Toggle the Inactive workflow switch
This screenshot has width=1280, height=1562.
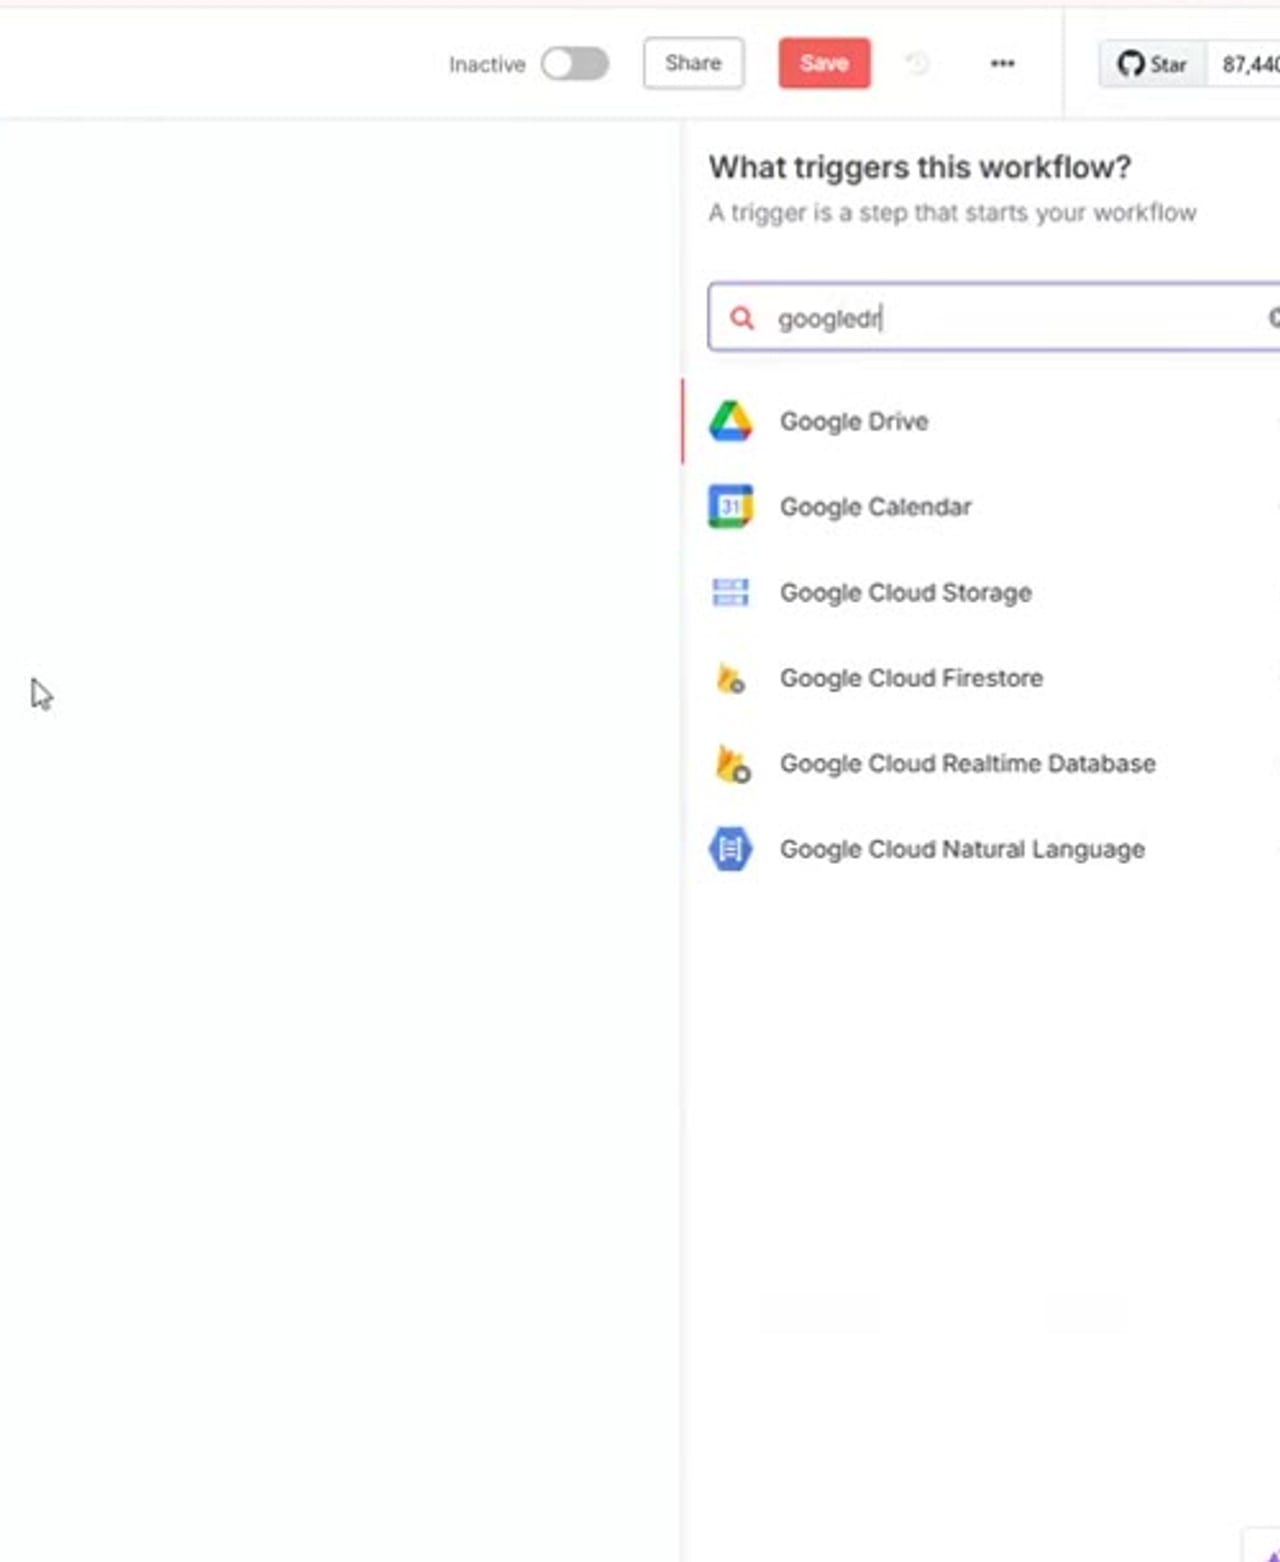coord(575,64)
